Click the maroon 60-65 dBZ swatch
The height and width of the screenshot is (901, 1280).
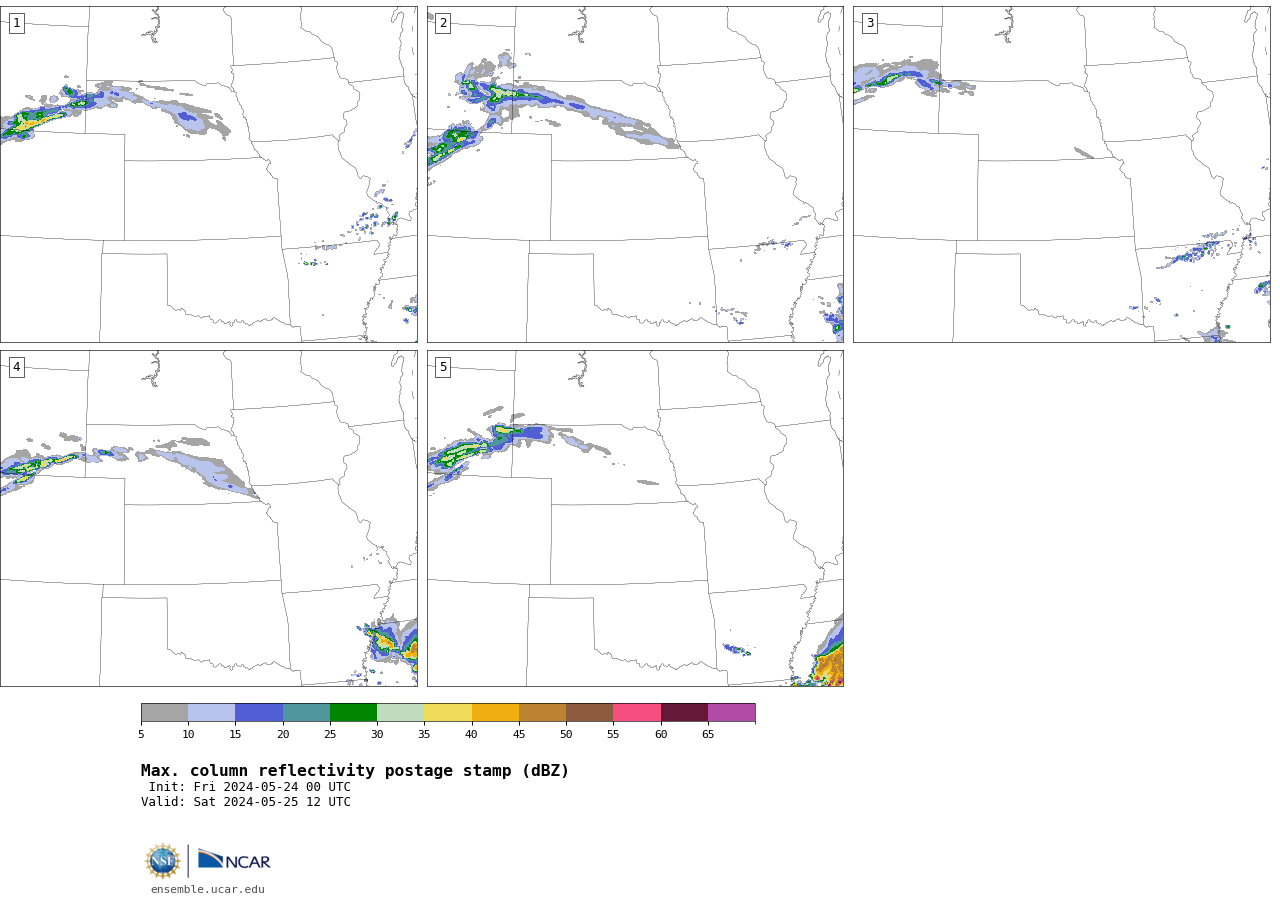(x=684, y=712)
